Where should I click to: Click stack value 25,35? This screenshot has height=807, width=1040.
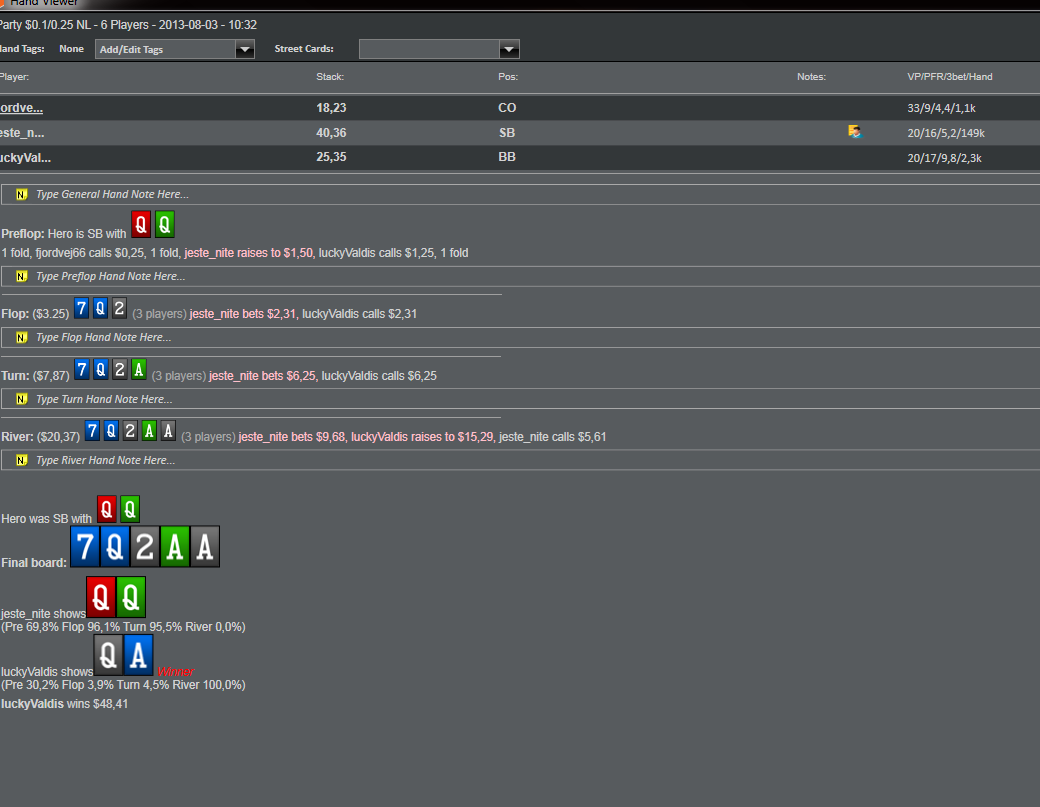coord(331,157)
